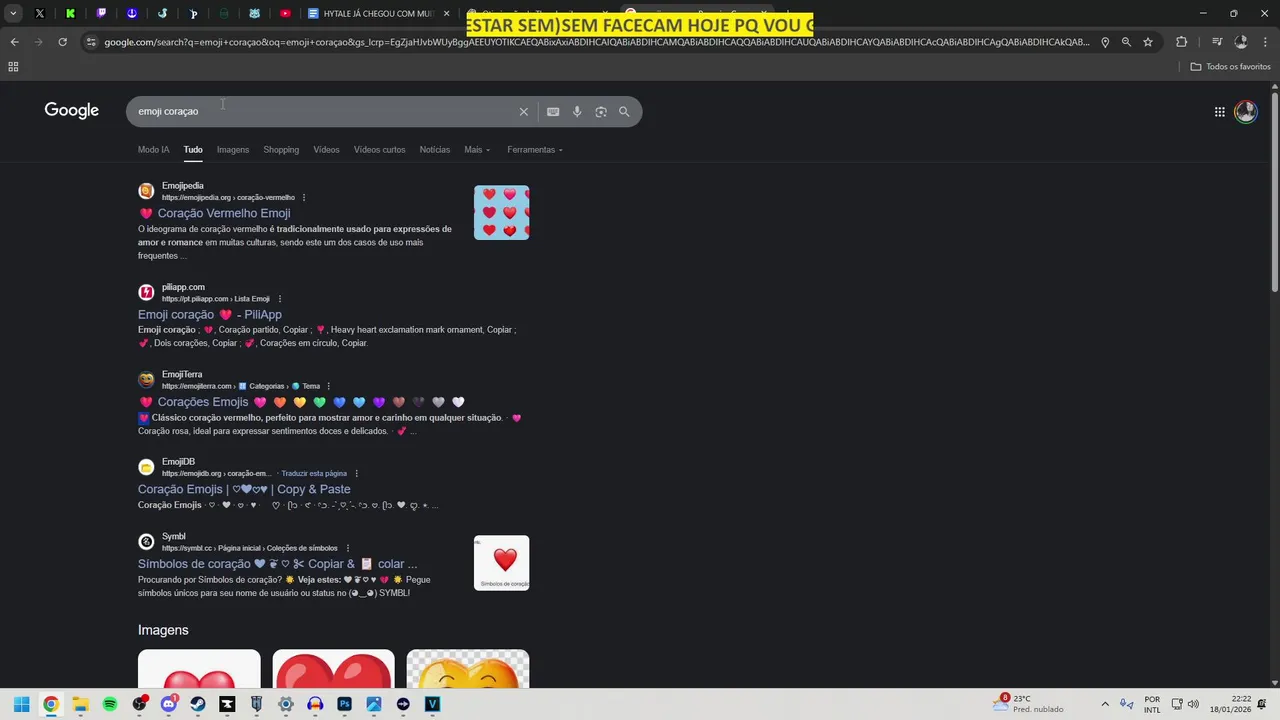Open the on-screen keyboard icon in search bar
The width and height of the screenshot is (1280, 720).
(x=553, y=112)
